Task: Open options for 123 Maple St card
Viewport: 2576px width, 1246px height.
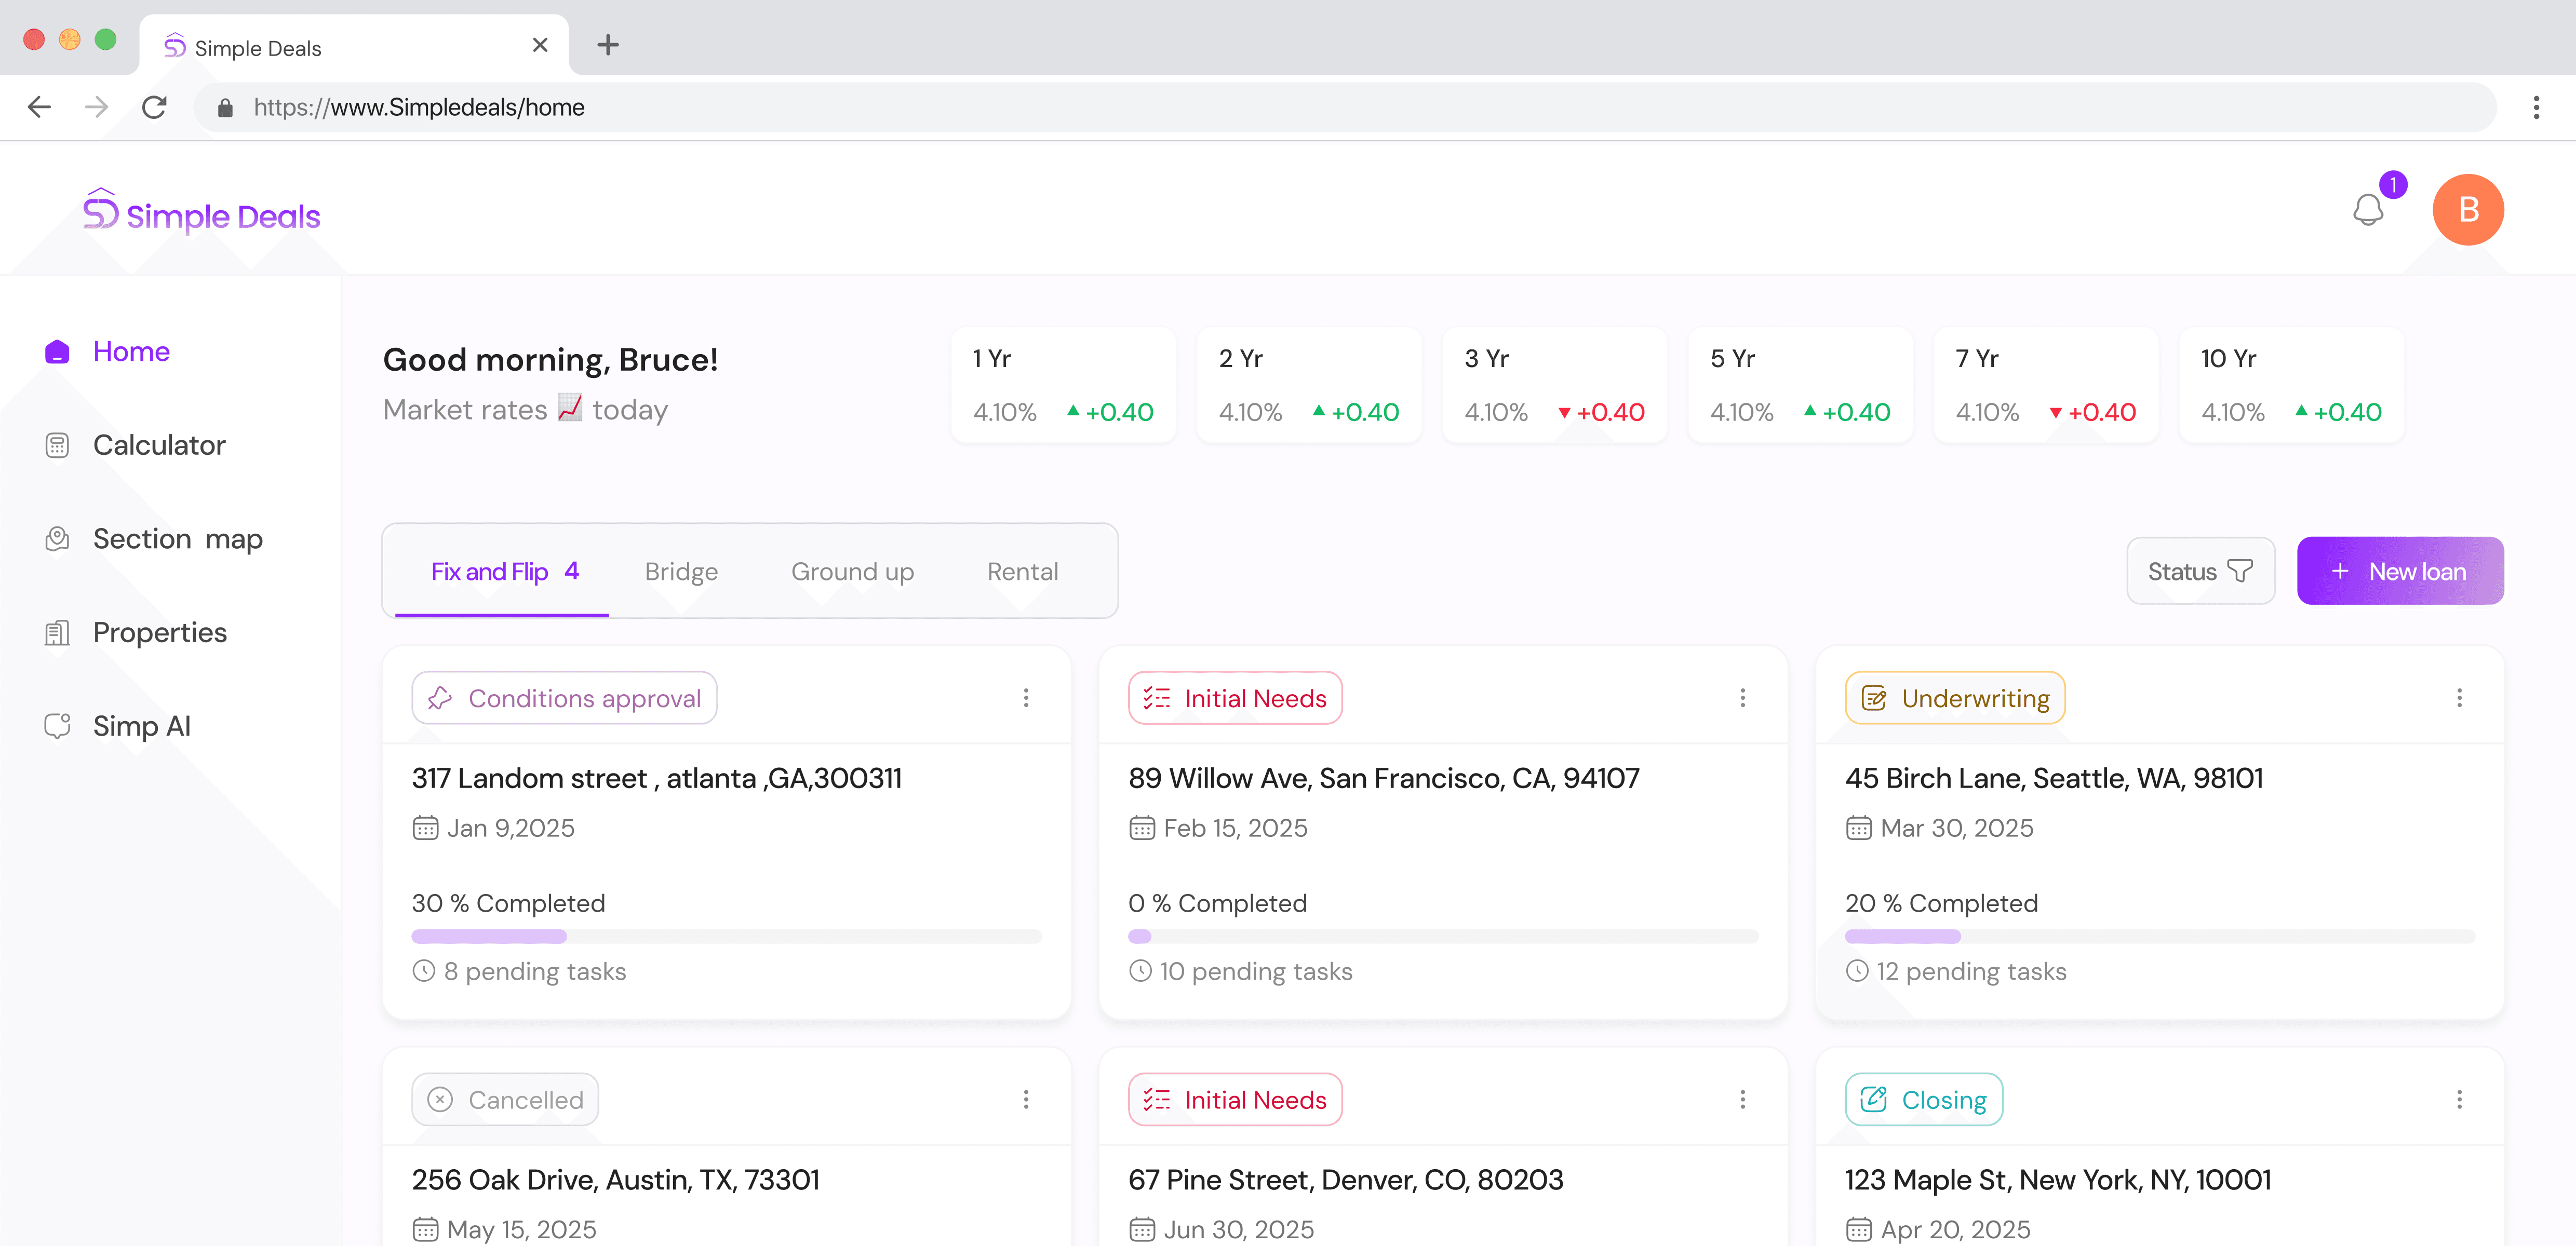Action: (x=2459, y=1100)
